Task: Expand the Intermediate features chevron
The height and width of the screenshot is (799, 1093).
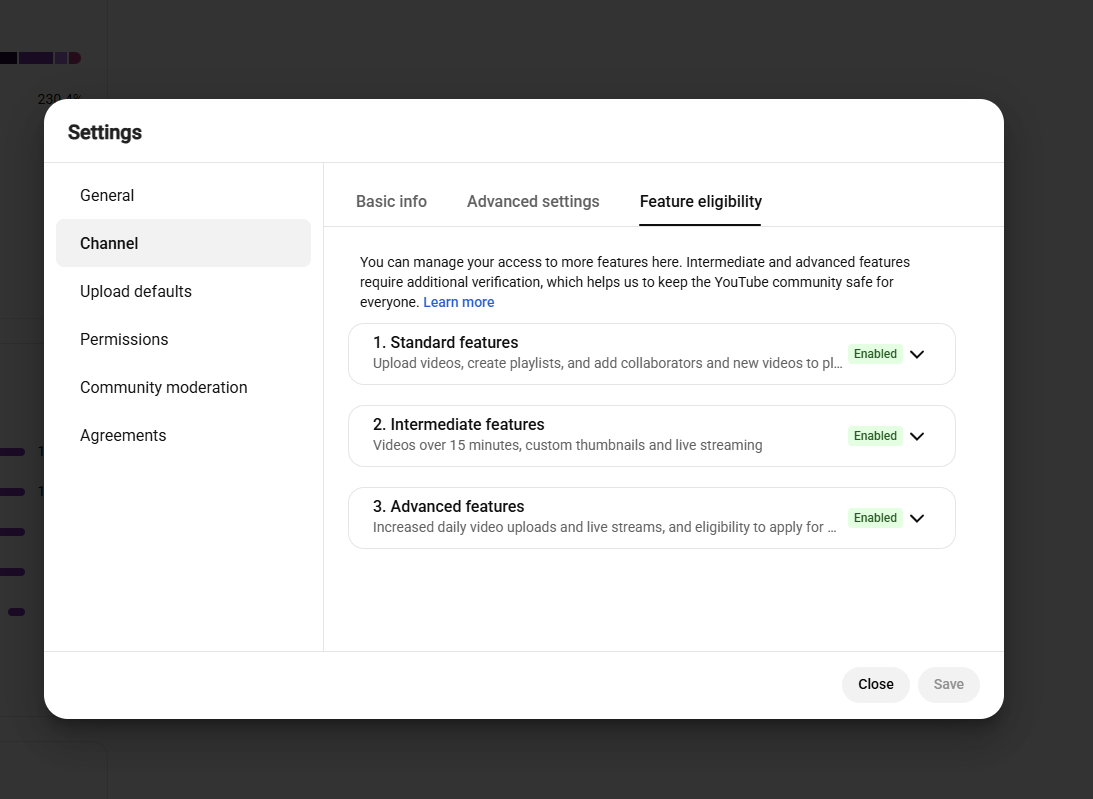Action: 917,436
